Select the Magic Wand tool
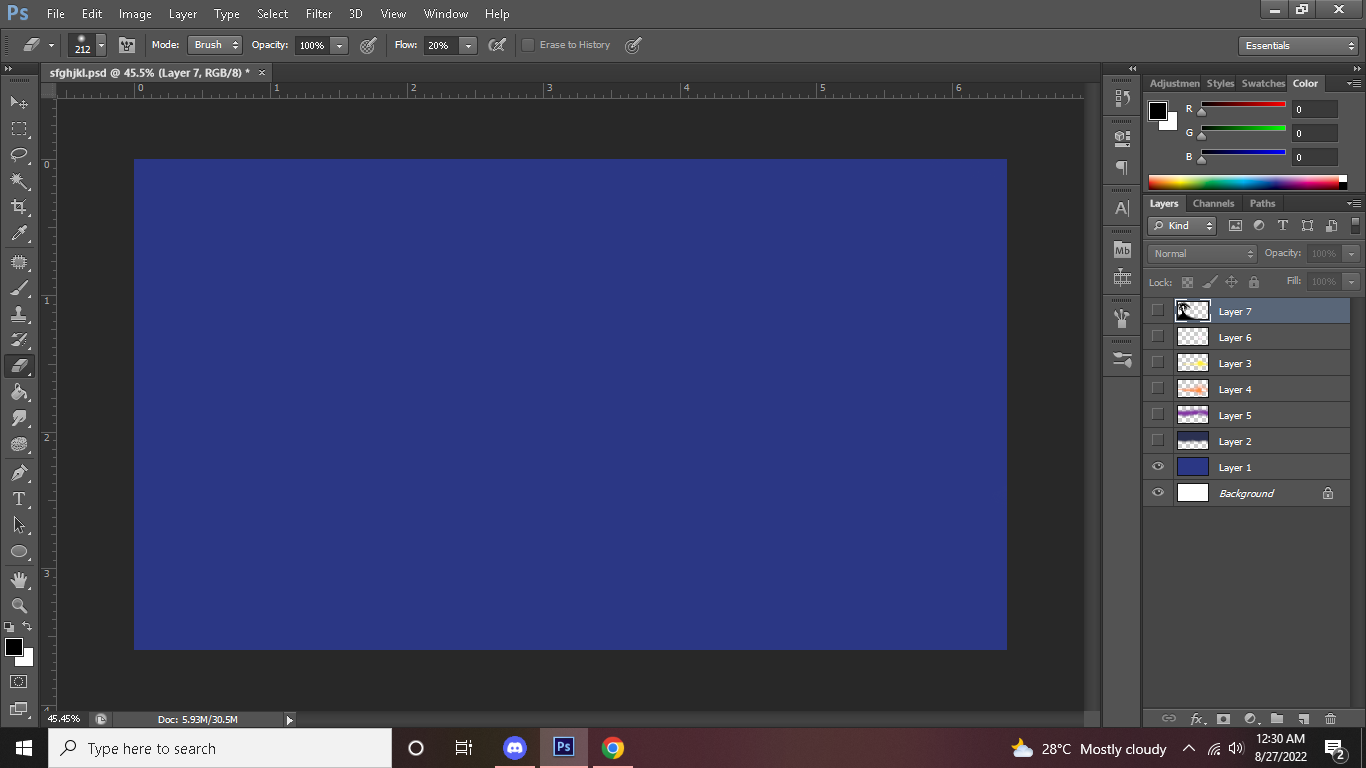The image size is (1366, 768). 19,181
